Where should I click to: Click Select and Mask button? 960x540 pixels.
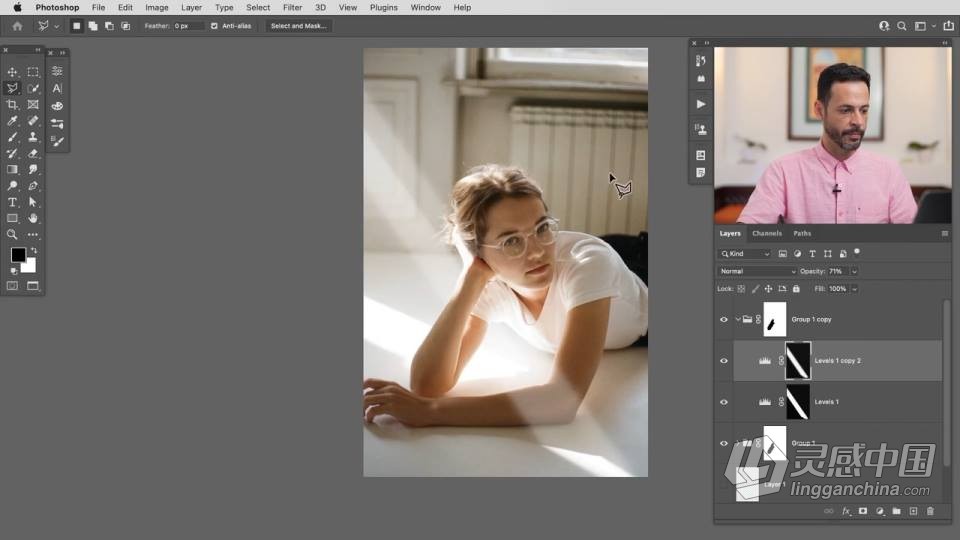[x=299, y=26]
